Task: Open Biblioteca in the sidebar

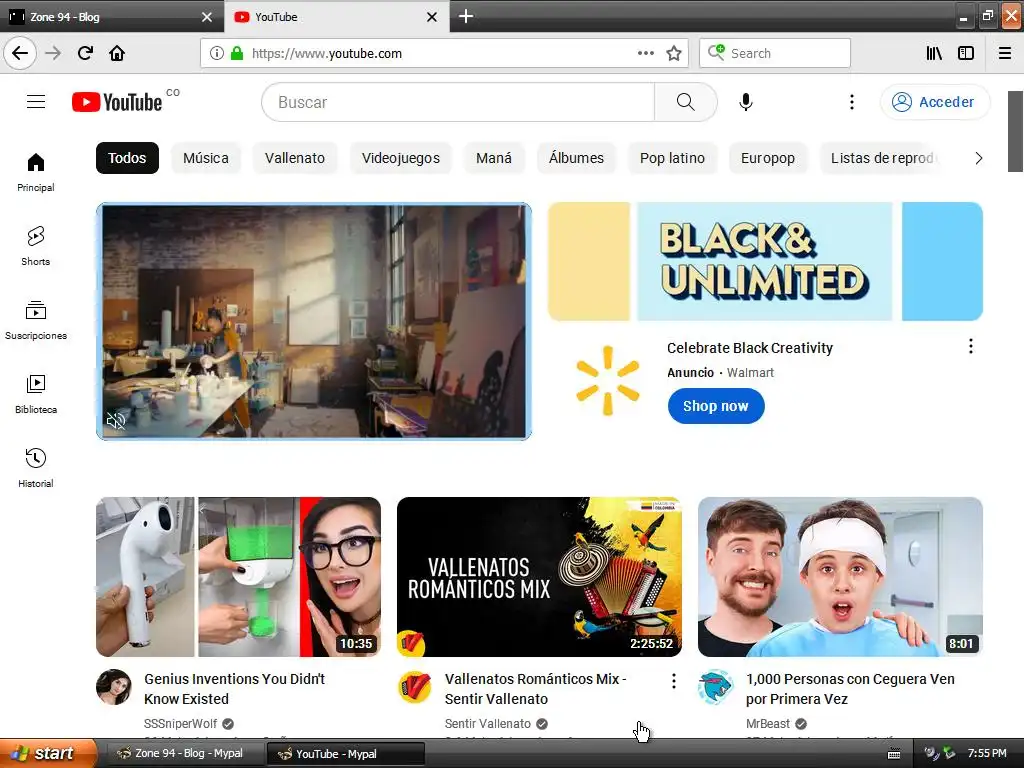Action: click(36, 394)
